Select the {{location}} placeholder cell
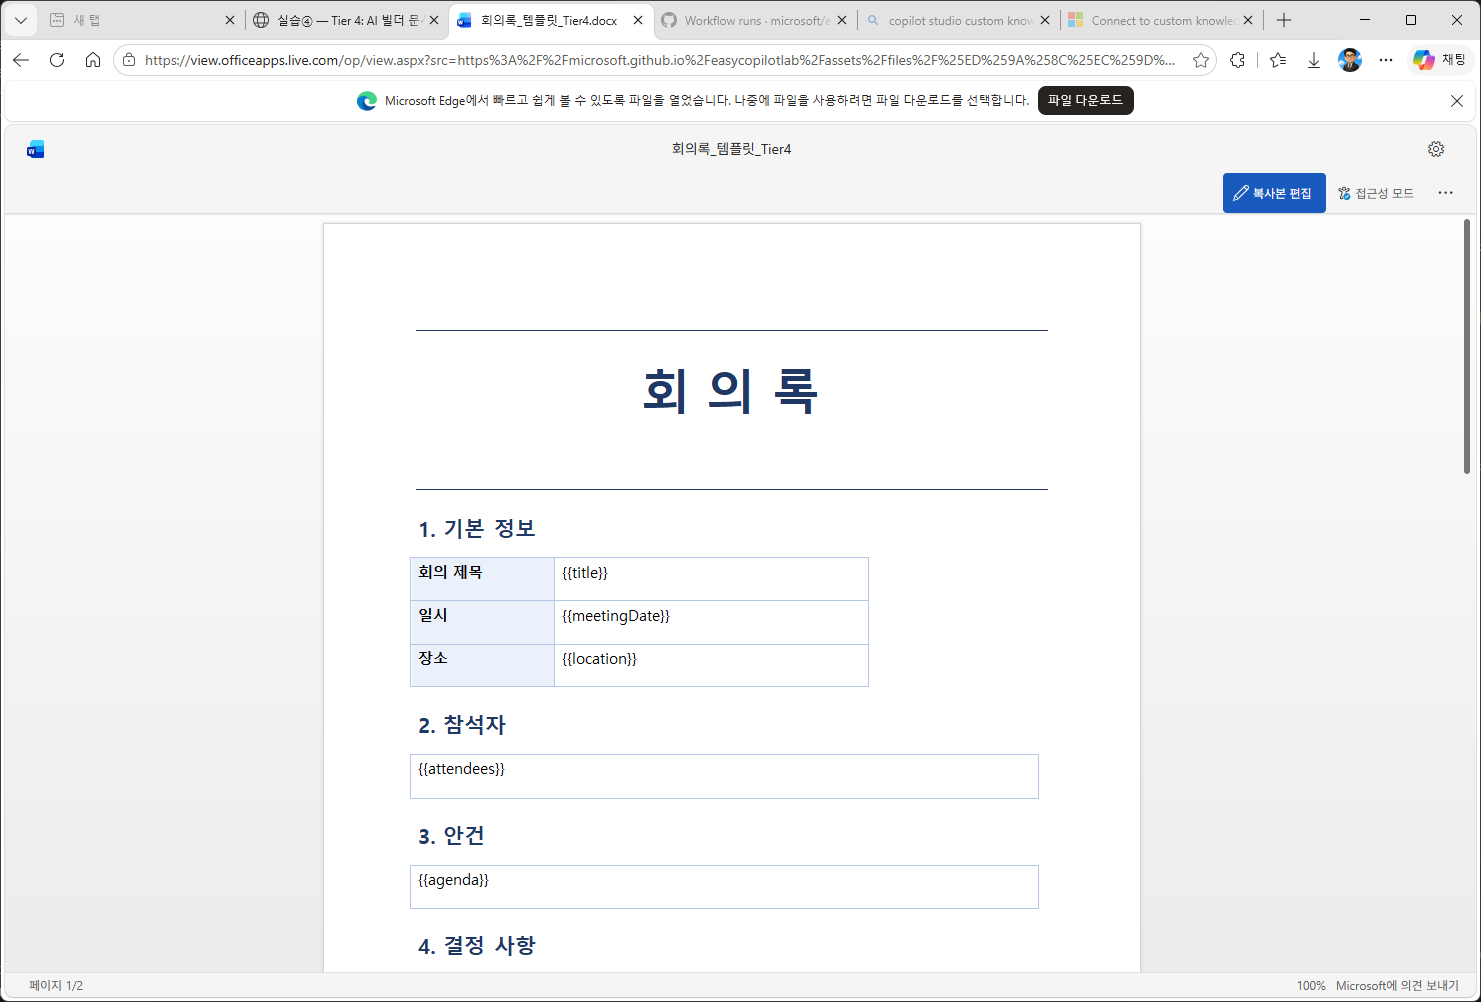 point(711,665)
